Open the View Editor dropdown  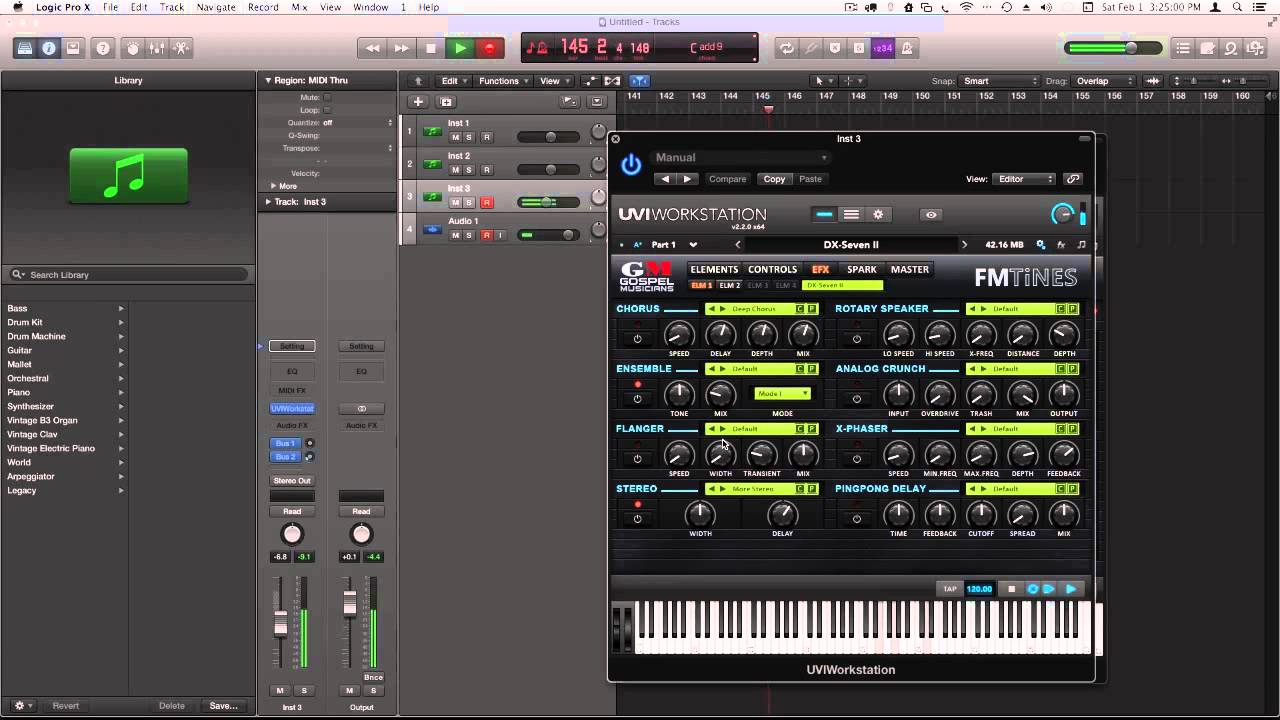tap(1024, 179)
